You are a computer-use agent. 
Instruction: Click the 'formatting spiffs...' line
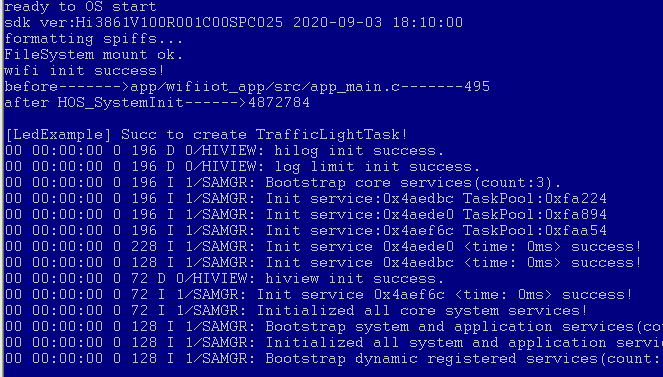coord(93,39)
